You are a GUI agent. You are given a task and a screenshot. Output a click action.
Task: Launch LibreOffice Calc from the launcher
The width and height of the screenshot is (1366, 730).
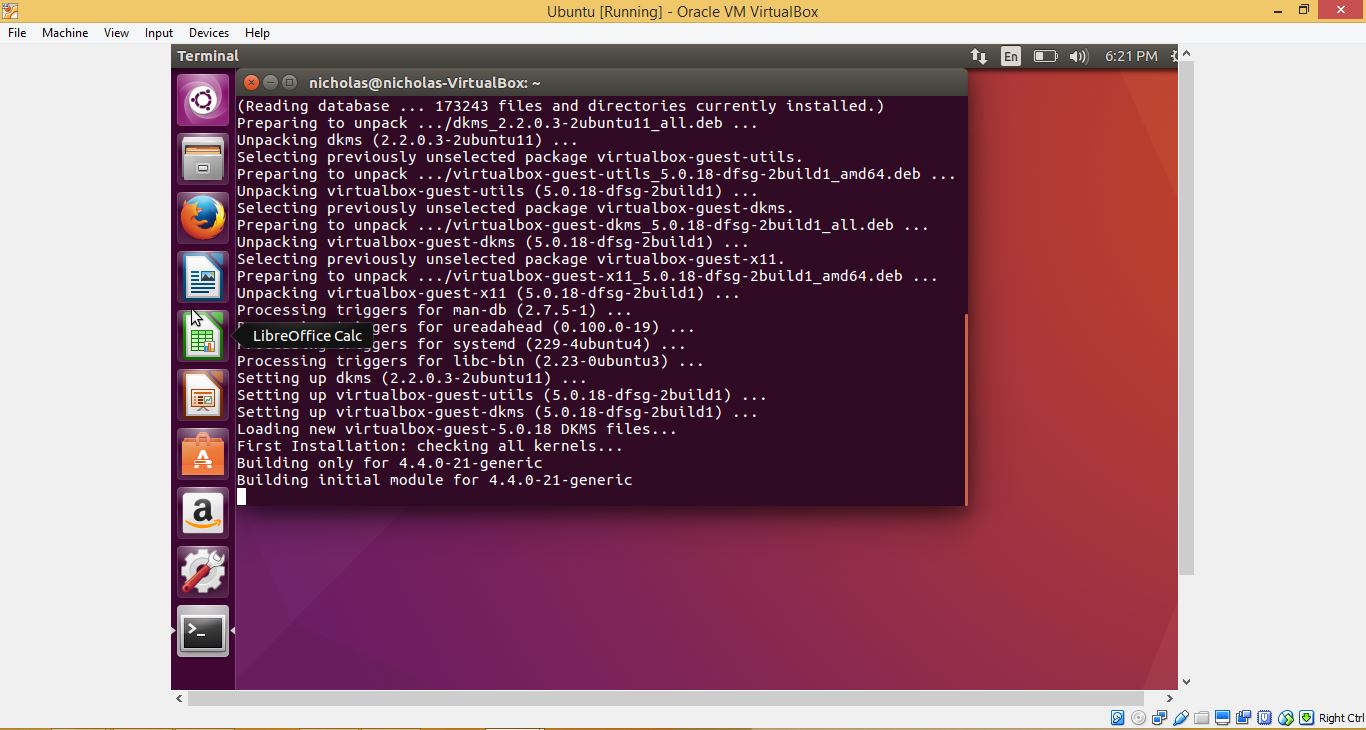[203, 336]
